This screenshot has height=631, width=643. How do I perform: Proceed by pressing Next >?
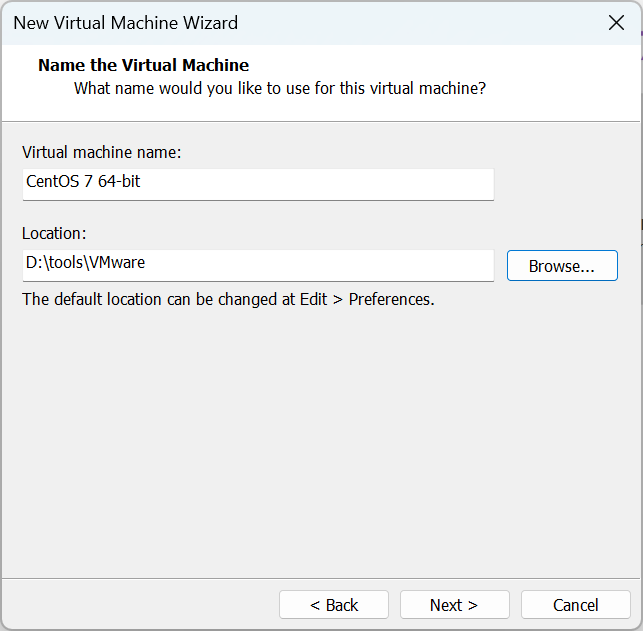454,605
